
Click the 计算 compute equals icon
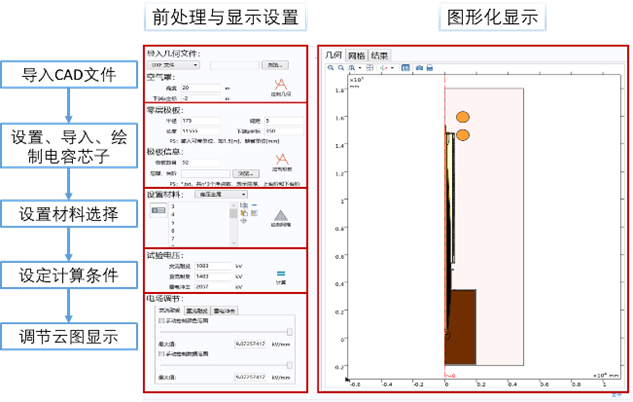click(x=281, y=273)
